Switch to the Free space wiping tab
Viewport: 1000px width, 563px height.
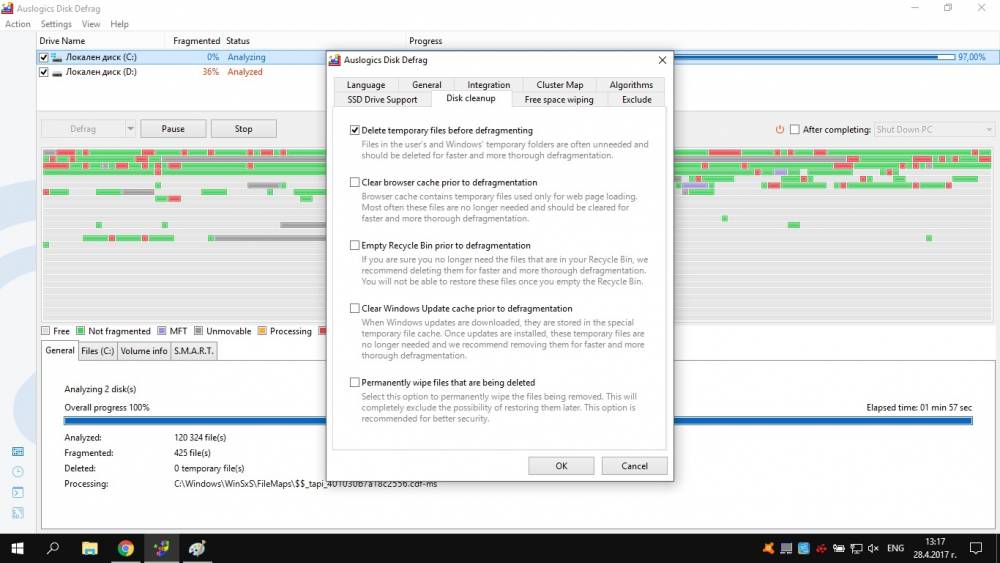point(559,99)
